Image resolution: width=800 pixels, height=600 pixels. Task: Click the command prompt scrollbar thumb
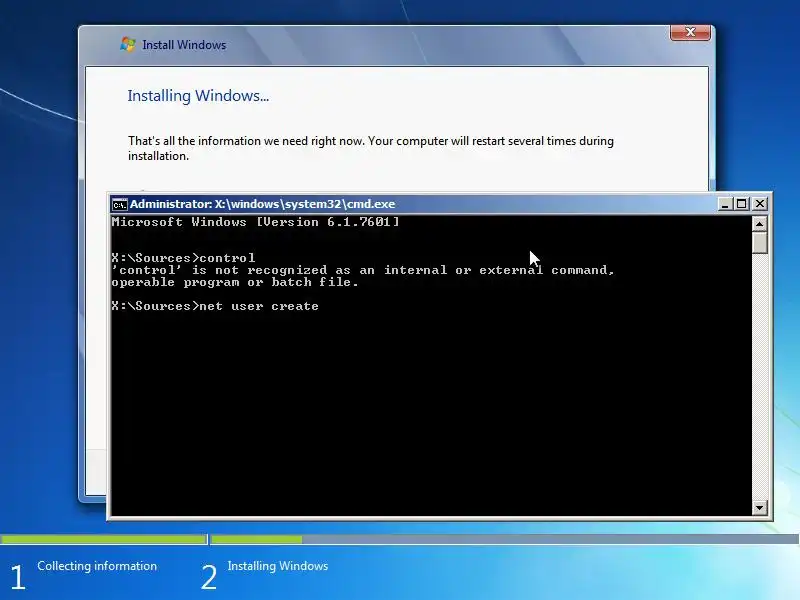760,242
